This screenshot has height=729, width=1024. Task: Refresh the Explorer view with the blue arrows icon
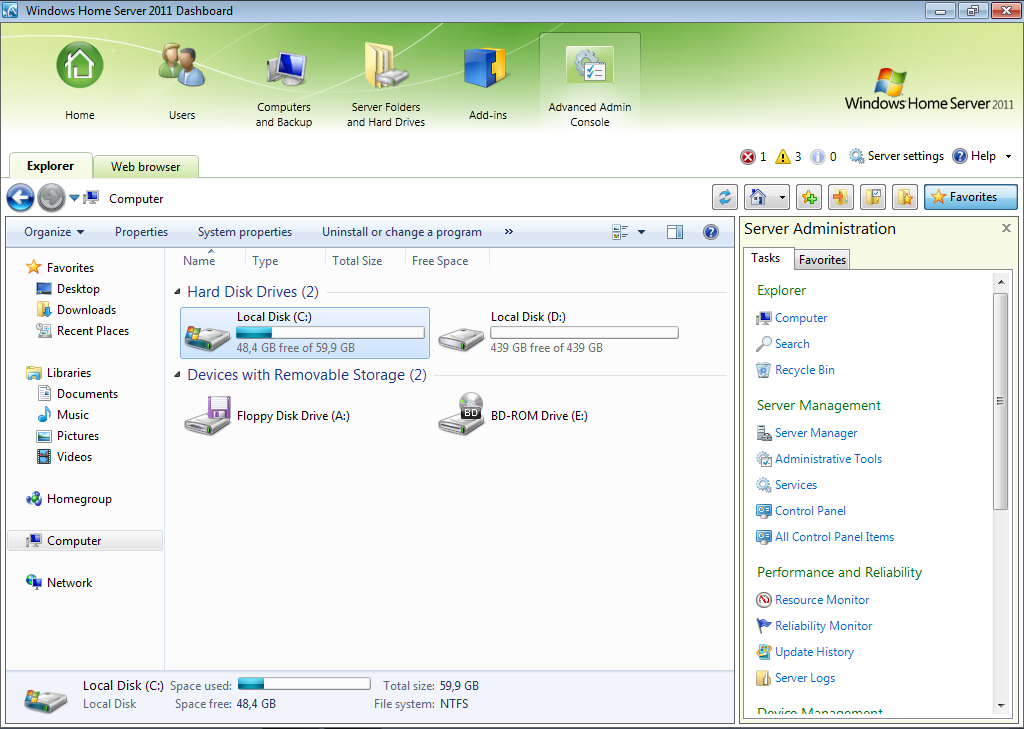point(724,197)
